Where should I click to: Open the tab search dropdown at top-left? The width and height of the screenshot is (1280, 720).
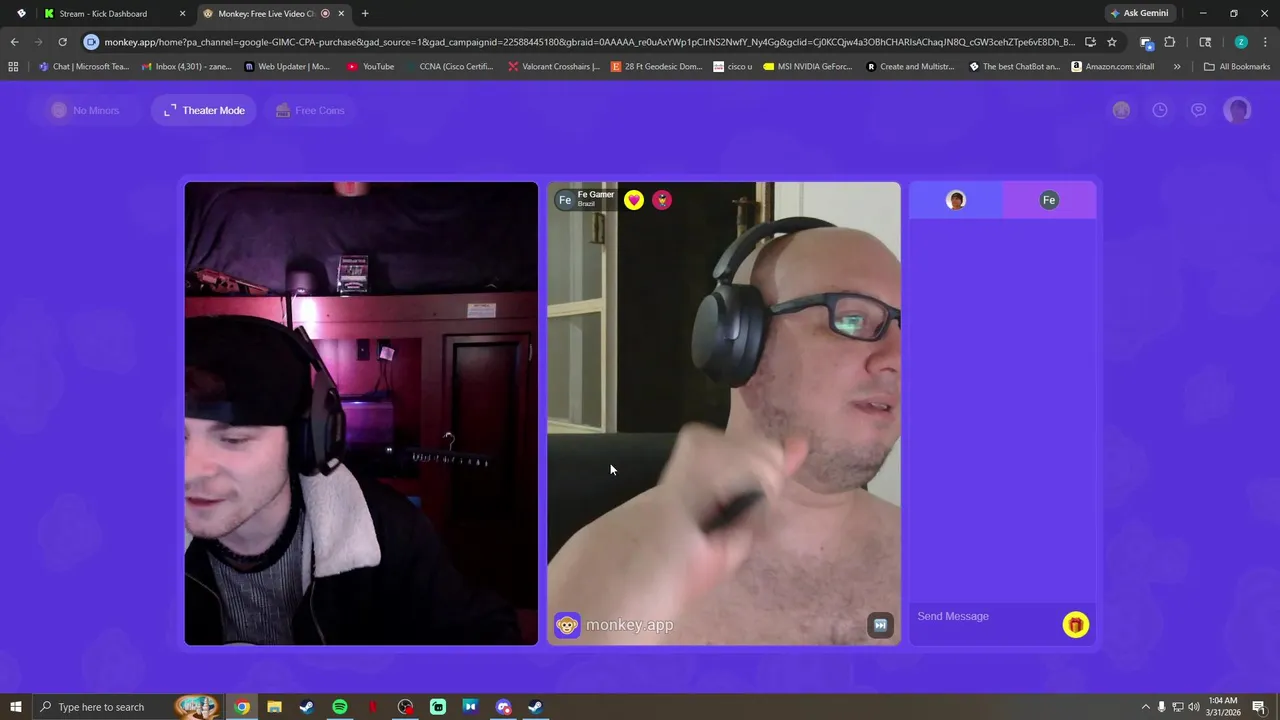(21, 14)
